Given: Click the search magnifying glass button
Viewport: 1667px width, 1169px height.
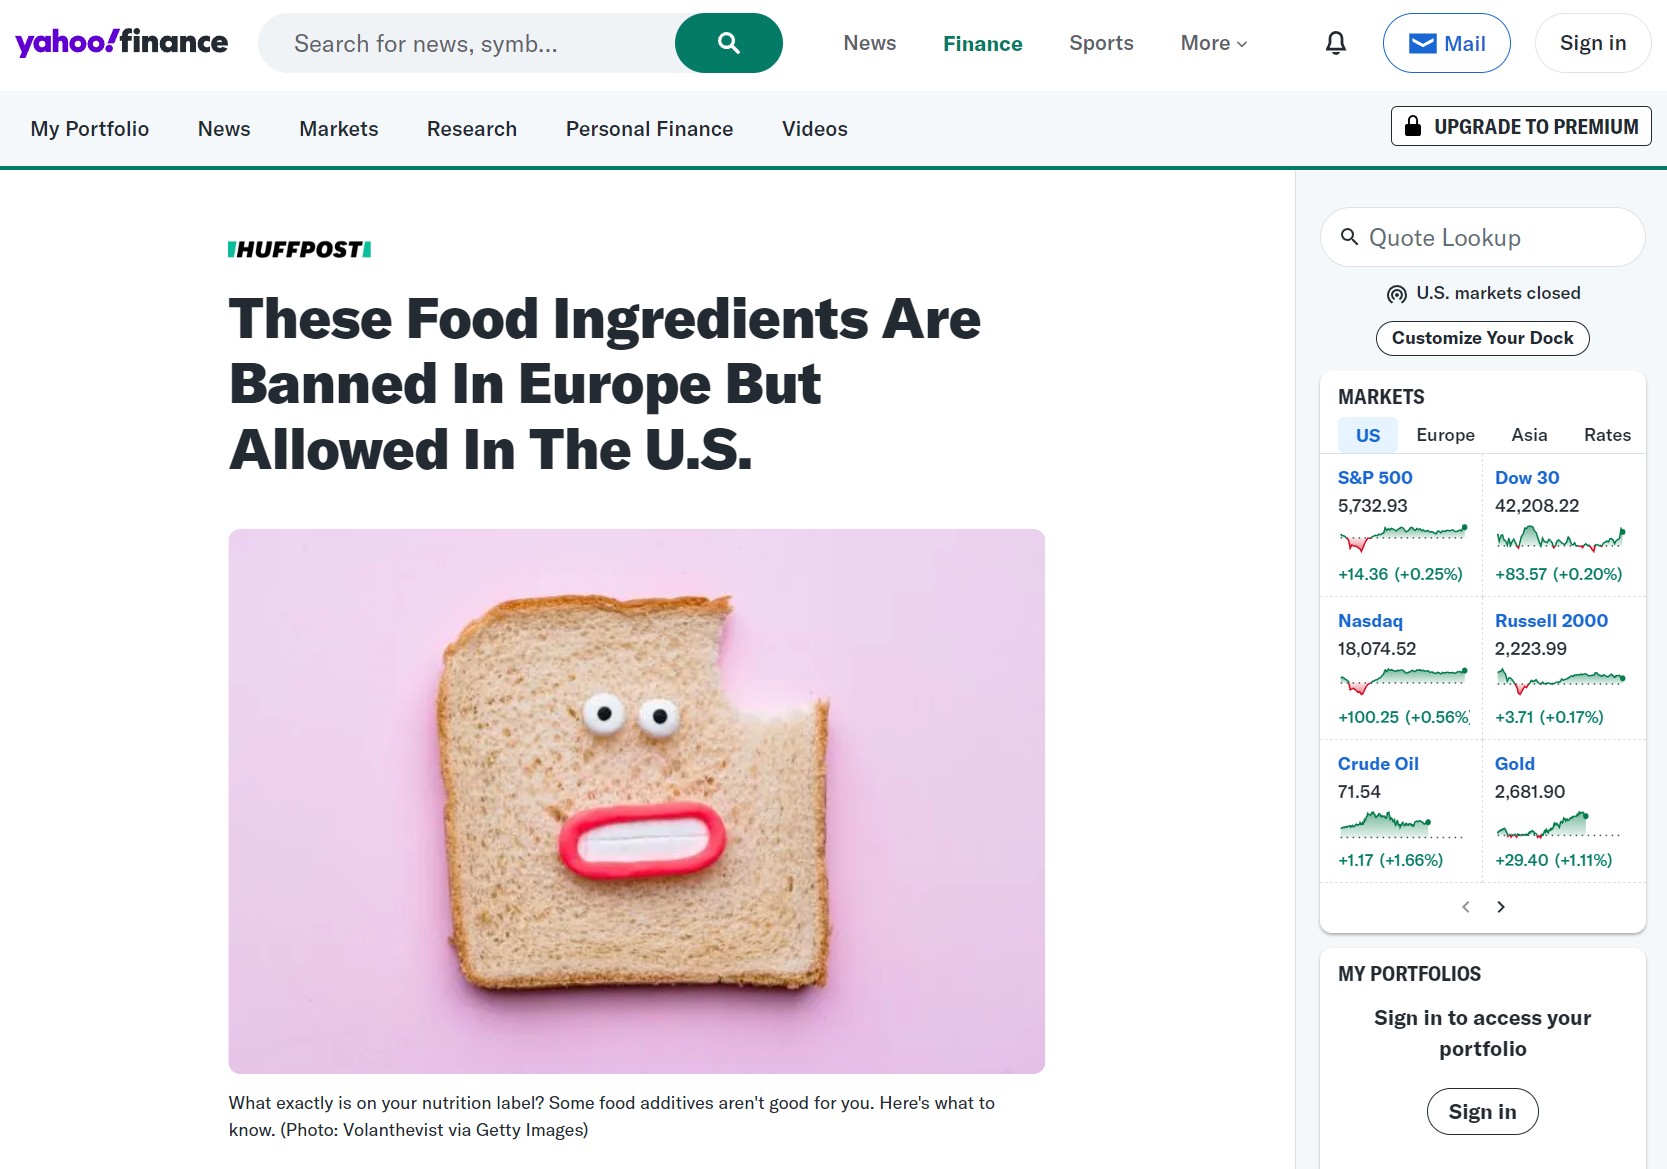Looking at the screenshot, I should click(728, 43).
